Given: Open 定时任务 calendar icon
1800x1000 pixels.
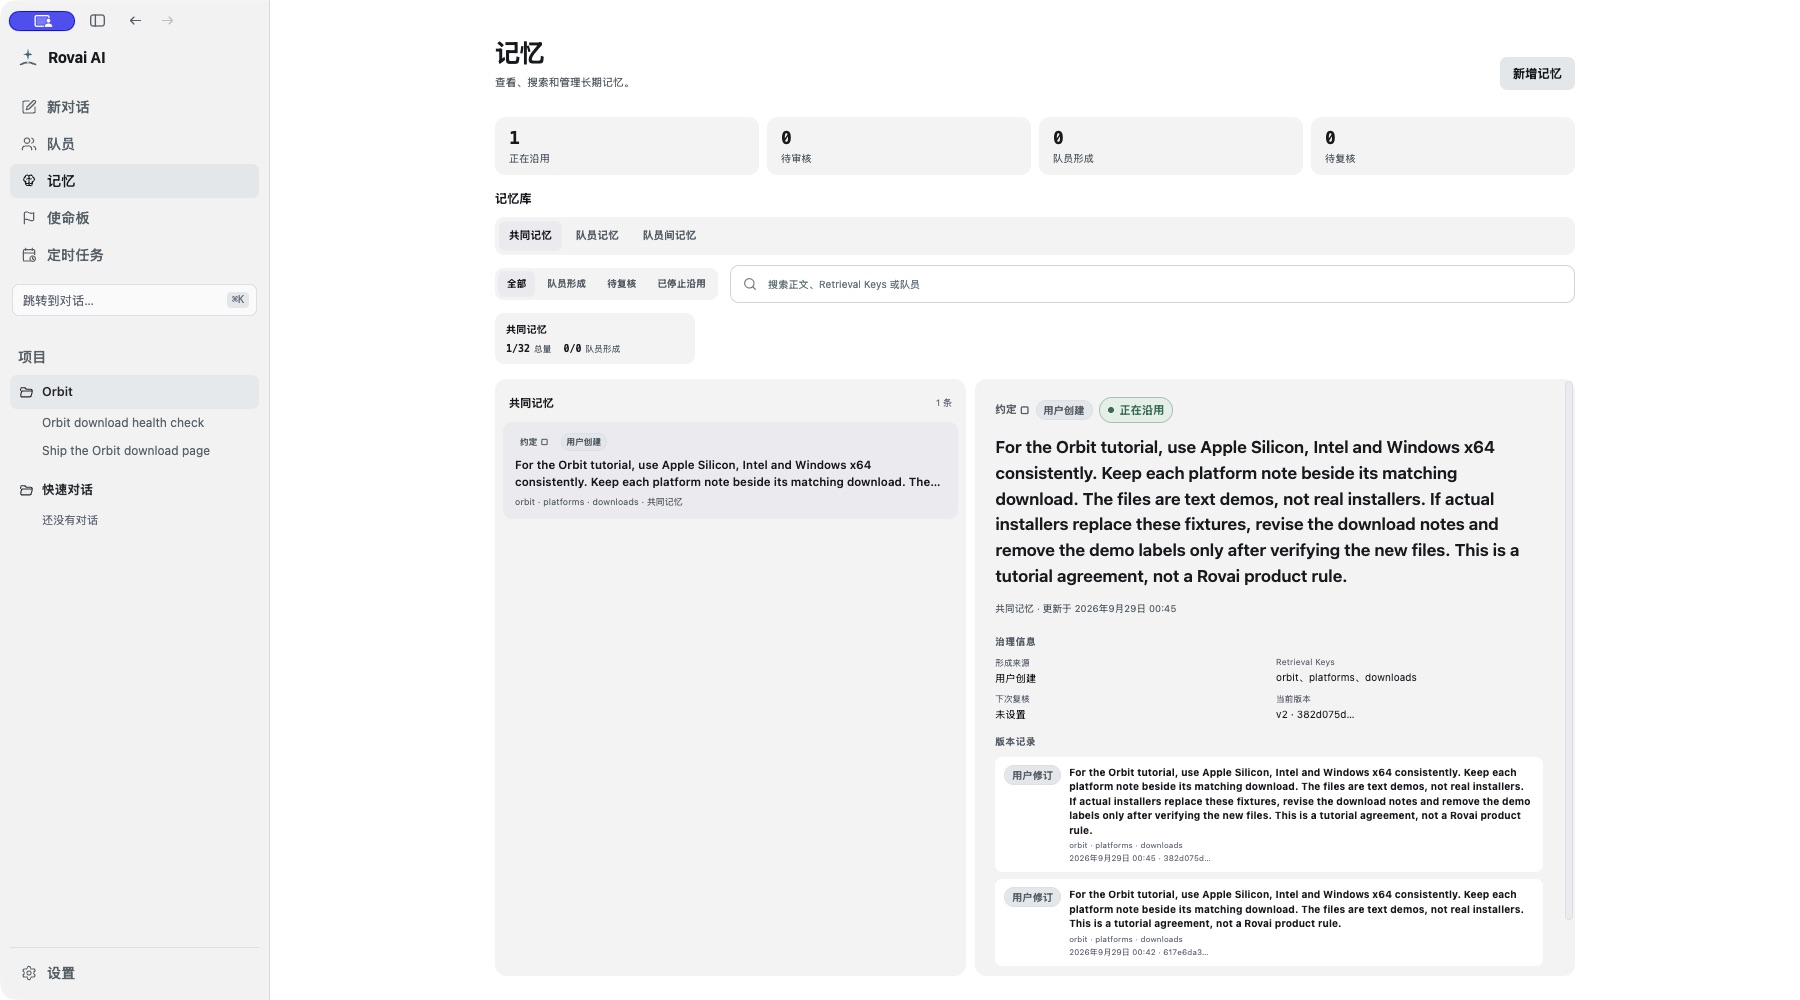Looking at the screenshot, I should 29,255.
